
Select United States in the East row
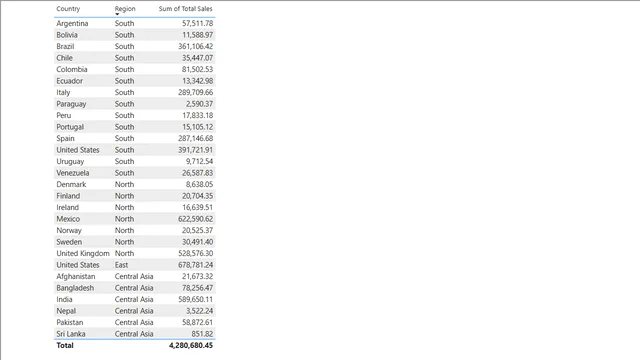click(x=78, y=264)
